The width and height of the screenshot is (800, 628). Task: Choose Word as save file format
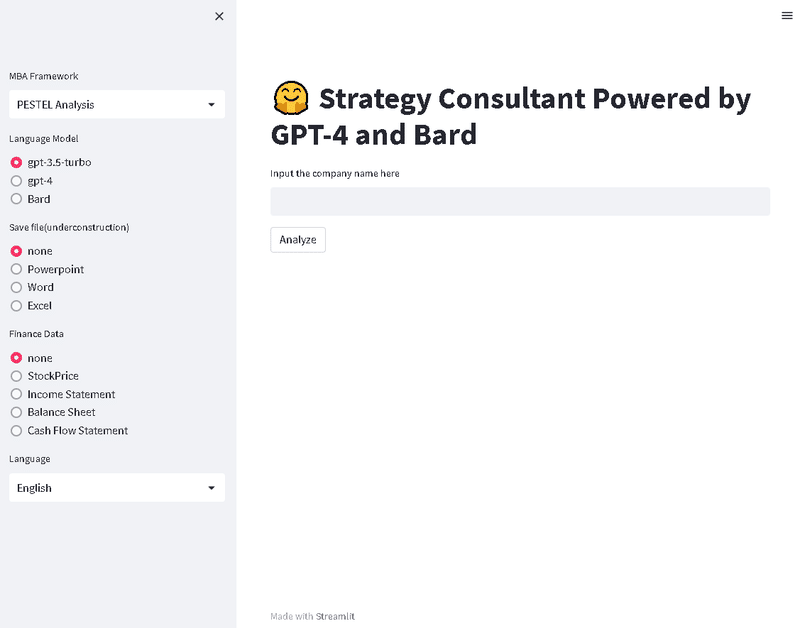(32, 287)
